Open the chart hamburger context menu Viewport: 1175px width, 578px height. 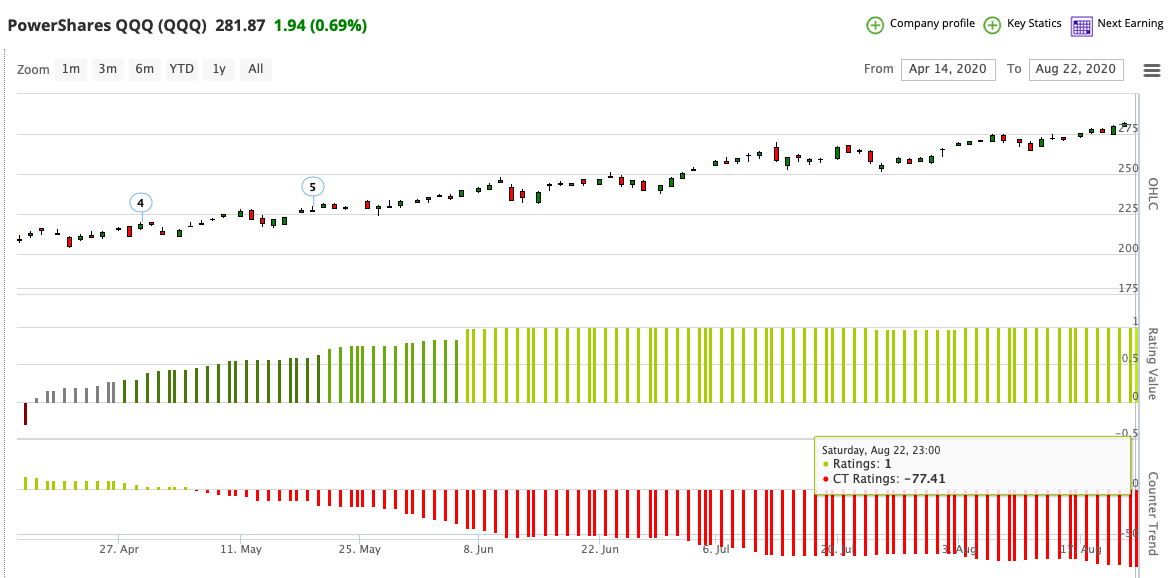tap(1152, 70)
